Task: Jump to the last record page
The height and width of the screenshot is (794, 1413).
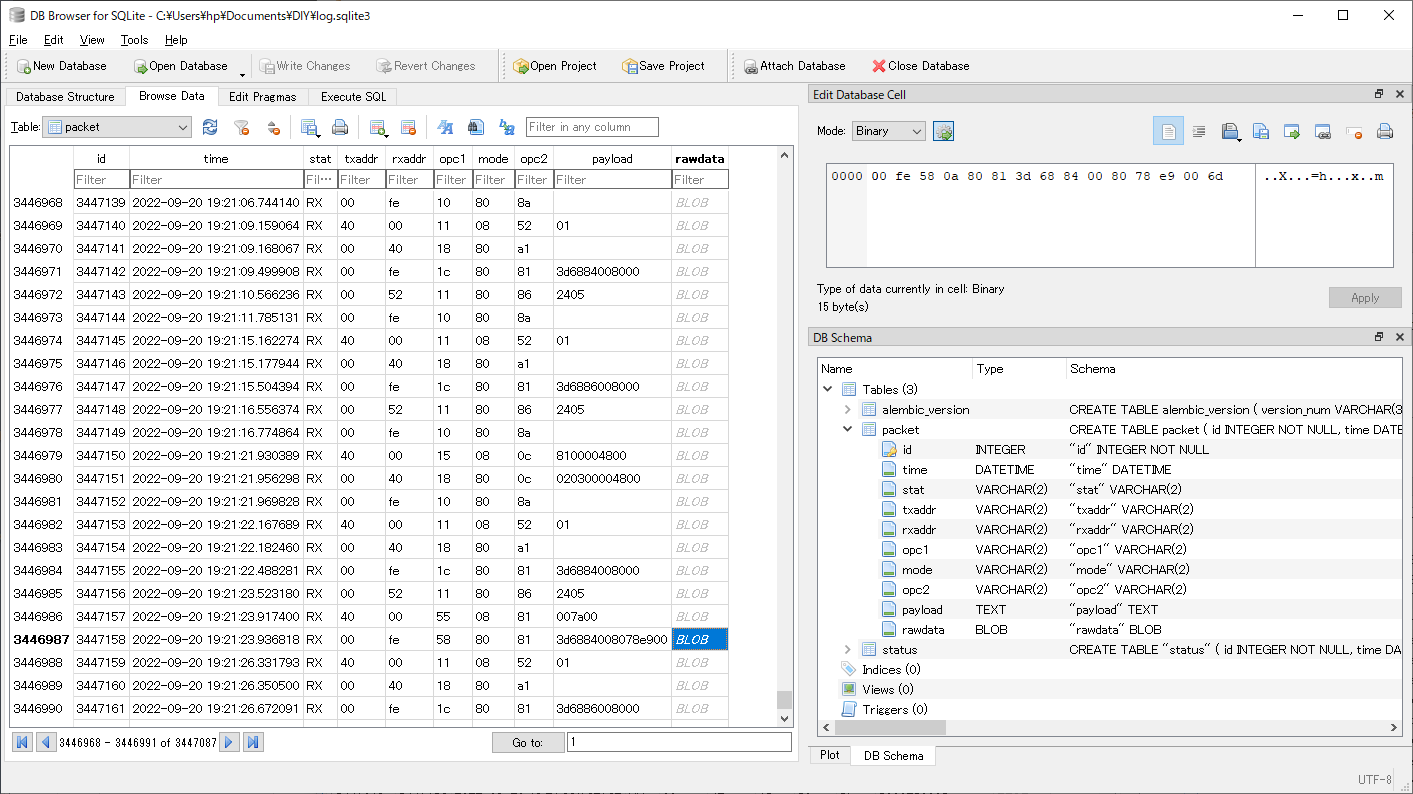Action: click(x=253, y=742)
